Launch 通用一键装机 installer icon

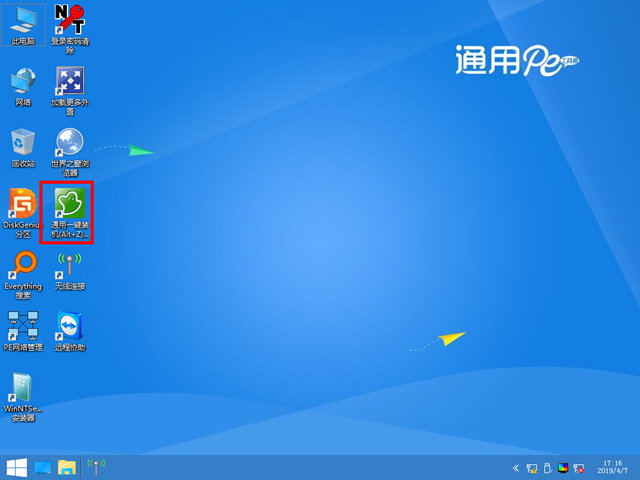(x=69, y=205)
